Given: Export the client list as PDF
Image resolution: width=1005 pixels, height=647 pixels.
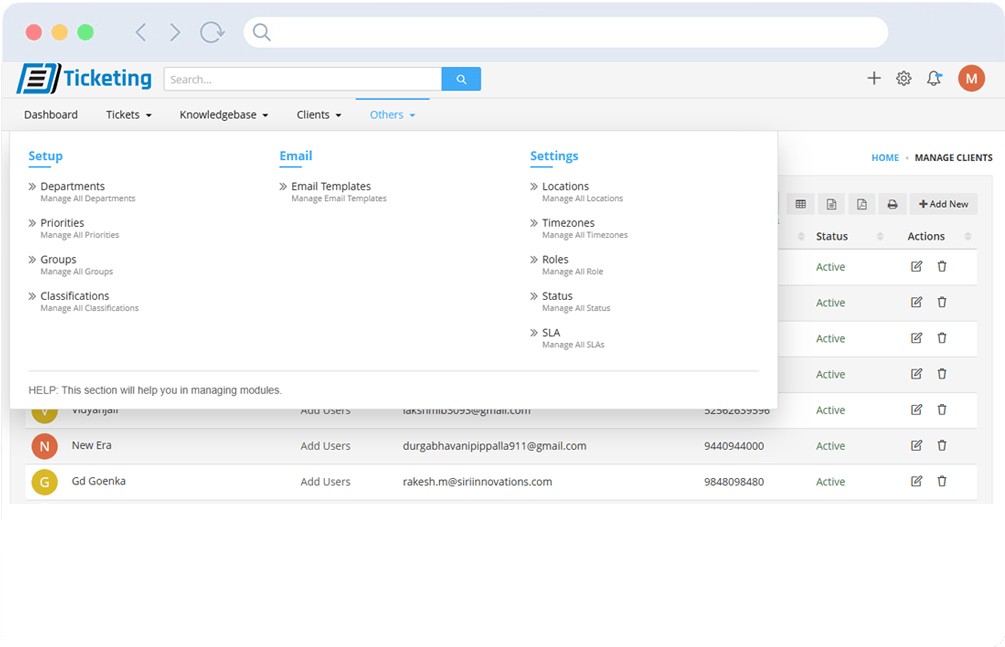Looking at the screenshot, I should coord(862,204).
